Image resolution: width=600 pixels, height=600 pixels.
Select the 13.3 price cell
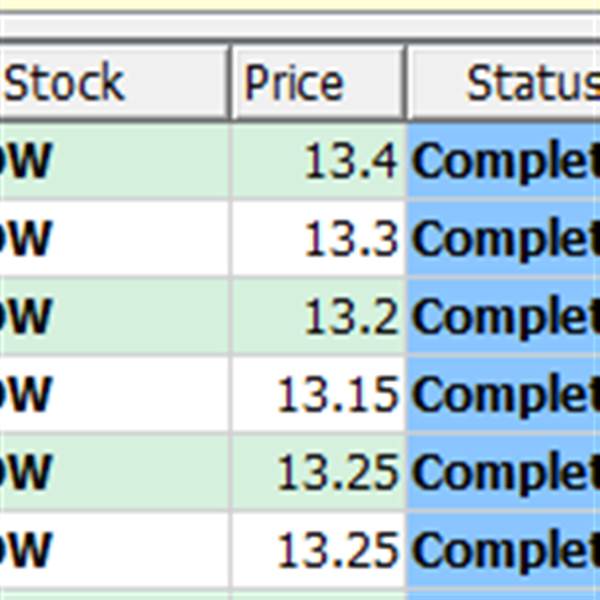tap(320, 239)
